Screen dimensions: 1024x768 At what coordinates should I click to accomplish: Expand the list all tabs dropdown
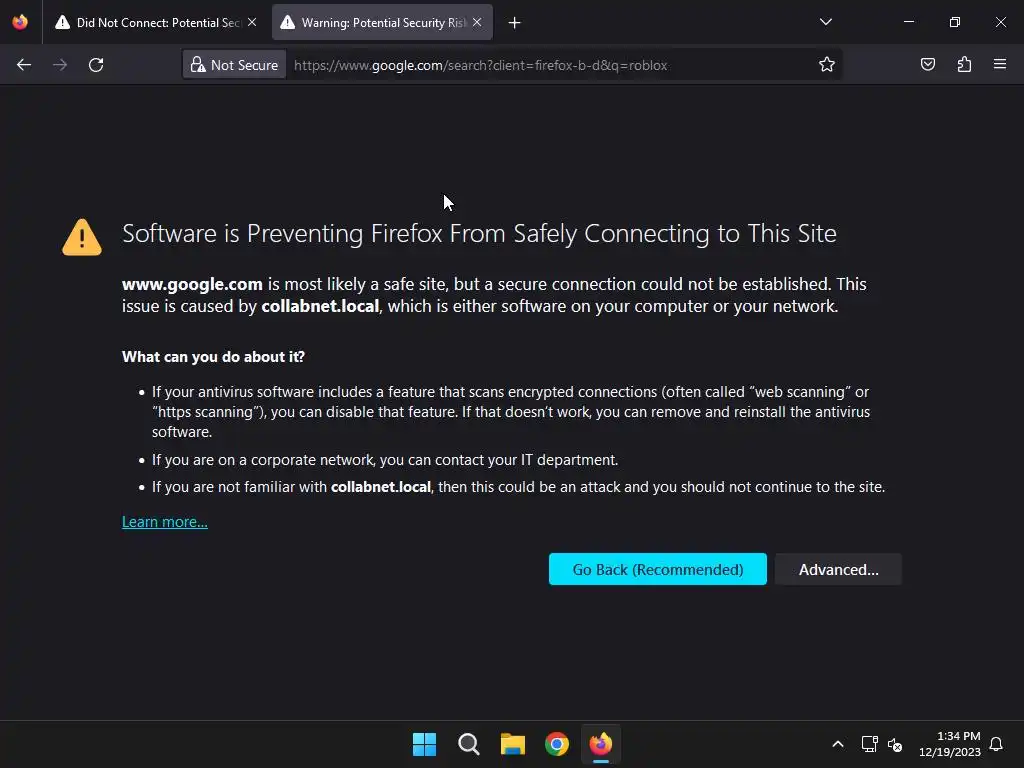pos(825,22)
